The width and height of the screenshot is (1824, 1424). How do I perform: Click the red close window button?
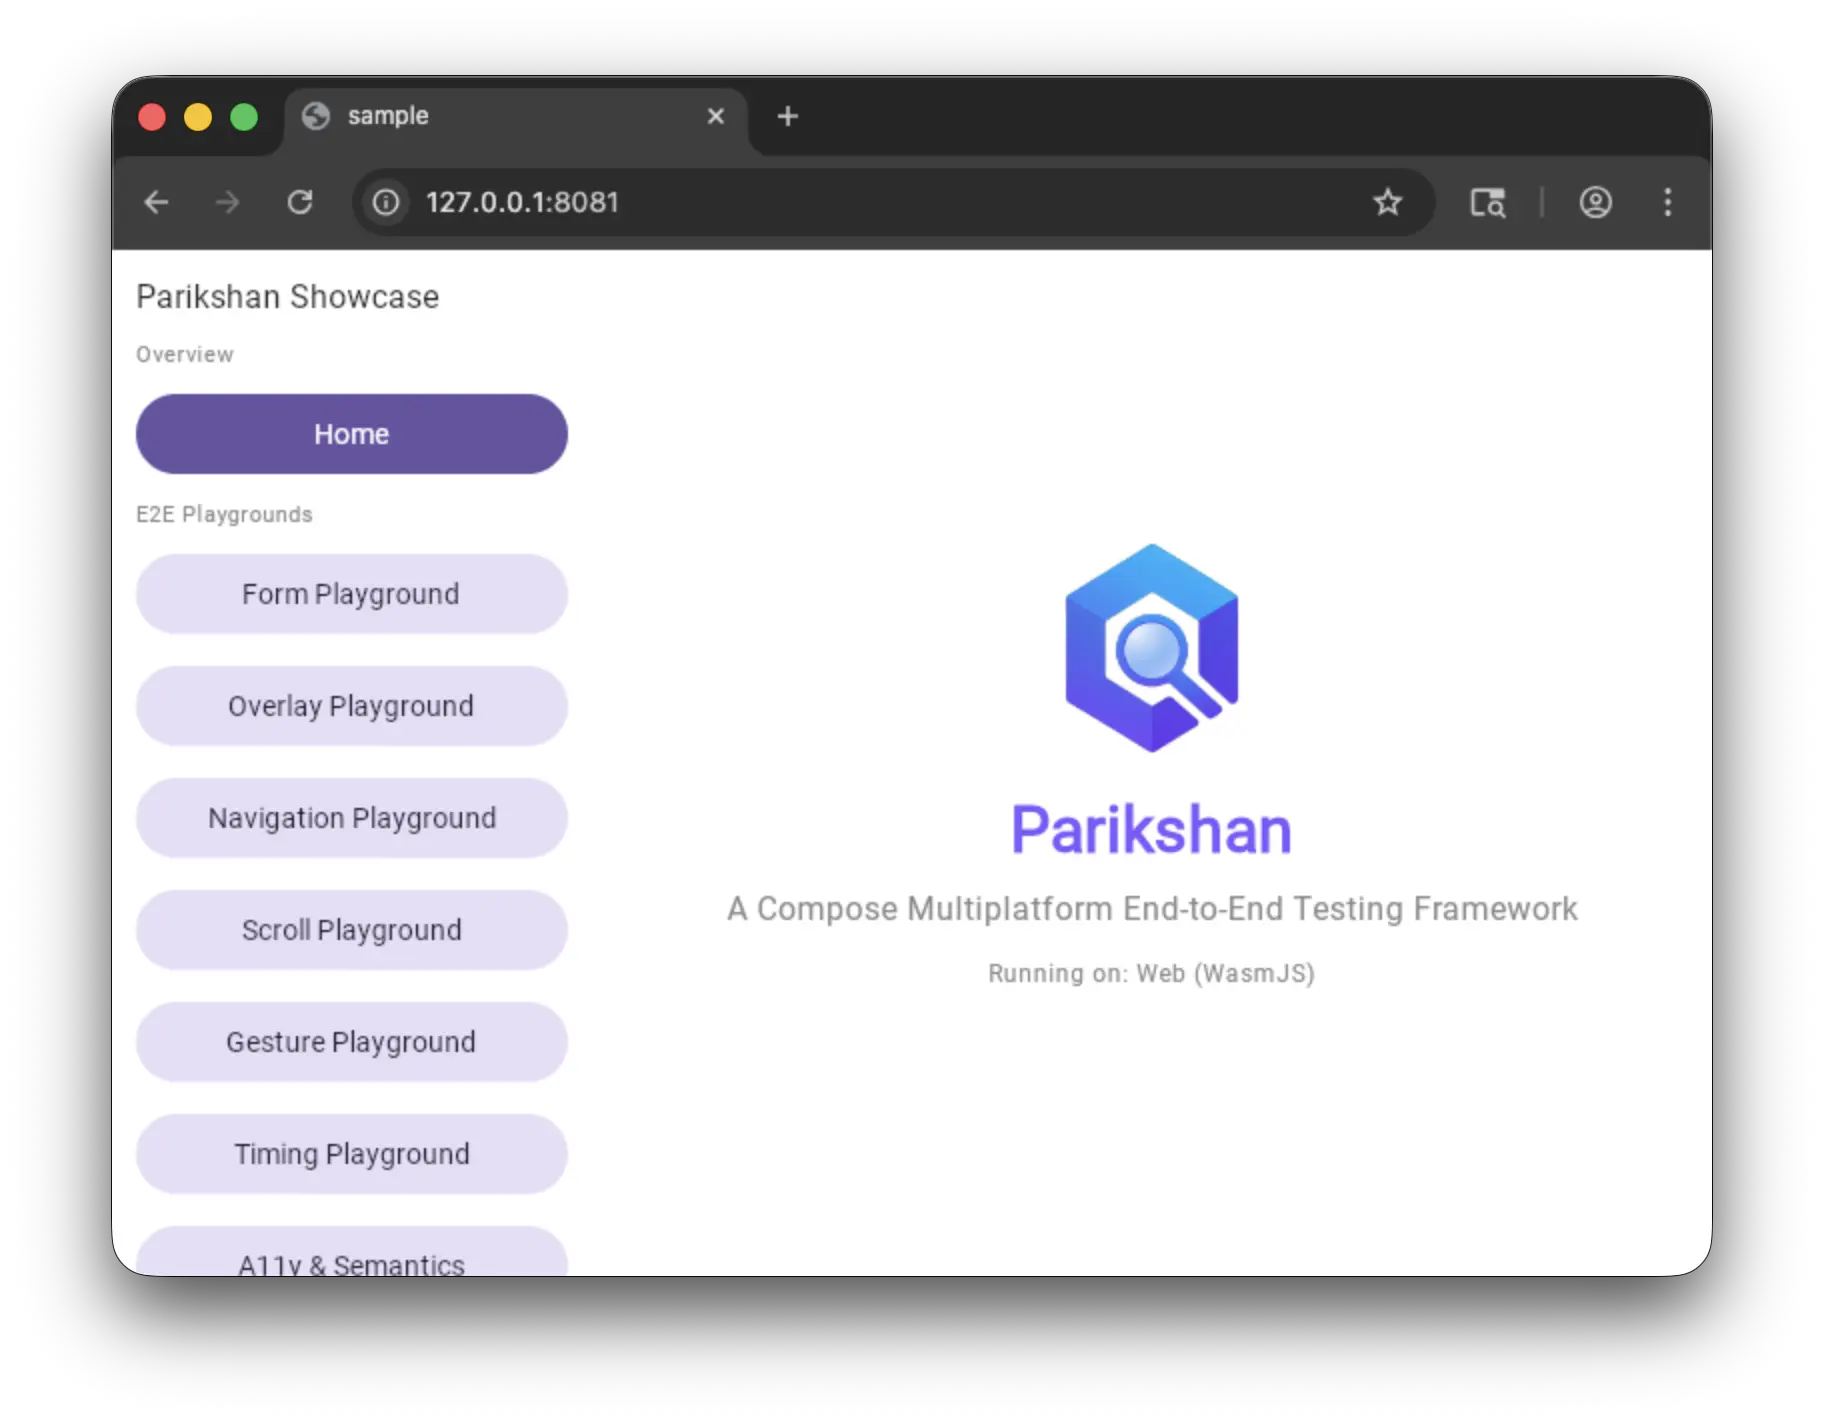[152, 117]
